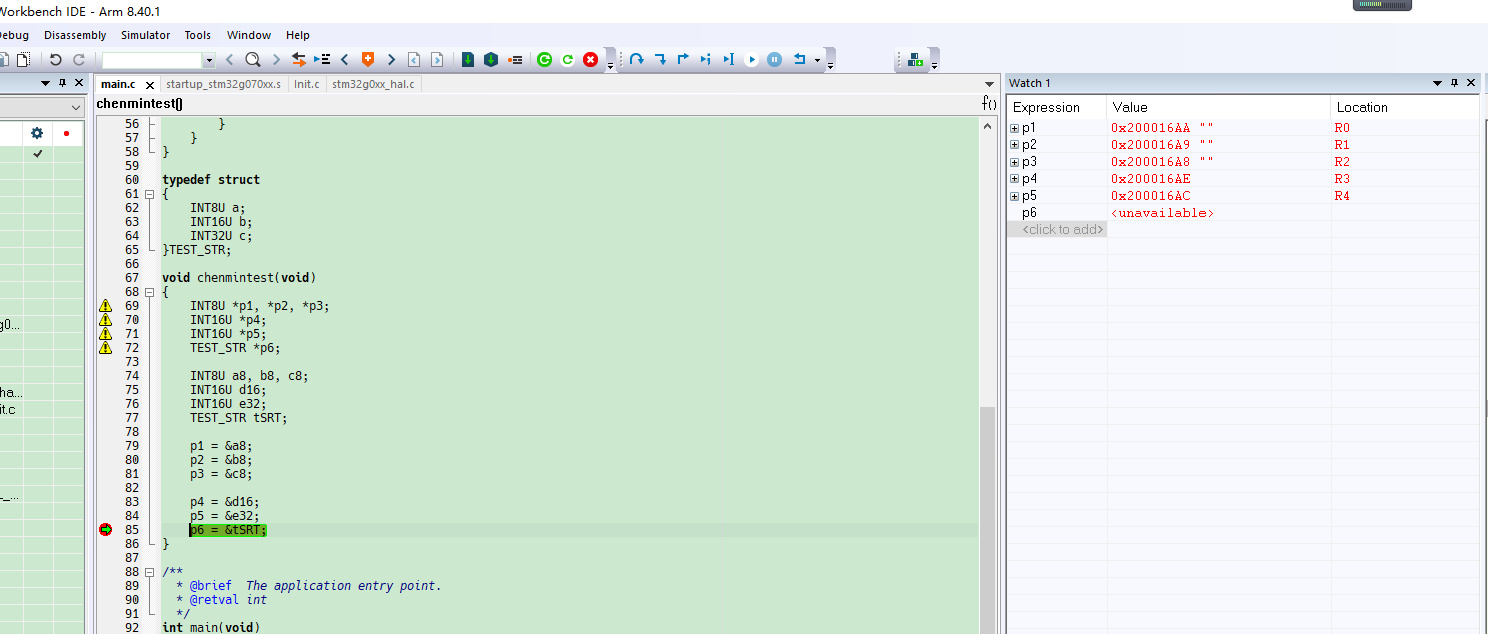Switch to stm32g0xx_hal.c tab
Viewport: 1488px width, 634px height.
373,84
